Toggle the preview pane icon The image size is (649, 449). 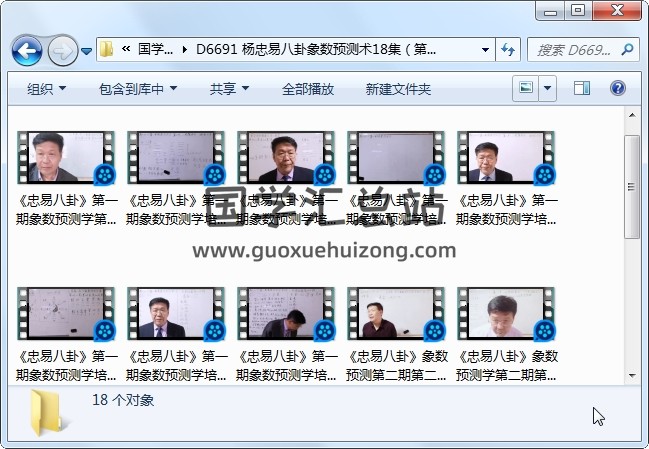[582, 89]
